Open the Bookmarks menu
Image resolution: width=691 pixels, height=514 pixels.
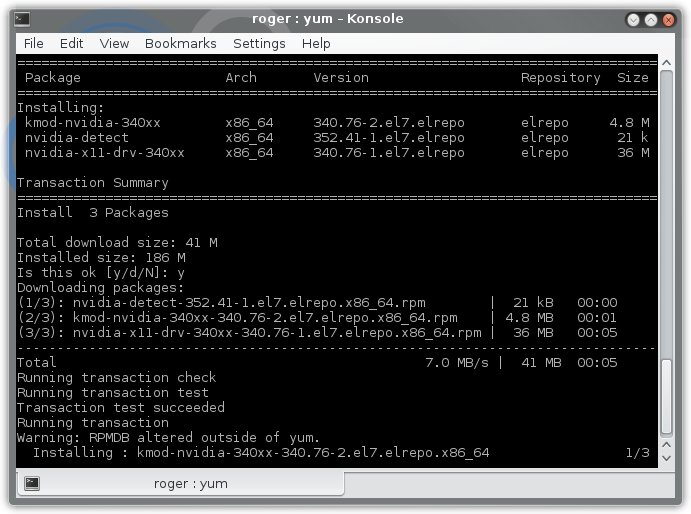[181, 44]
